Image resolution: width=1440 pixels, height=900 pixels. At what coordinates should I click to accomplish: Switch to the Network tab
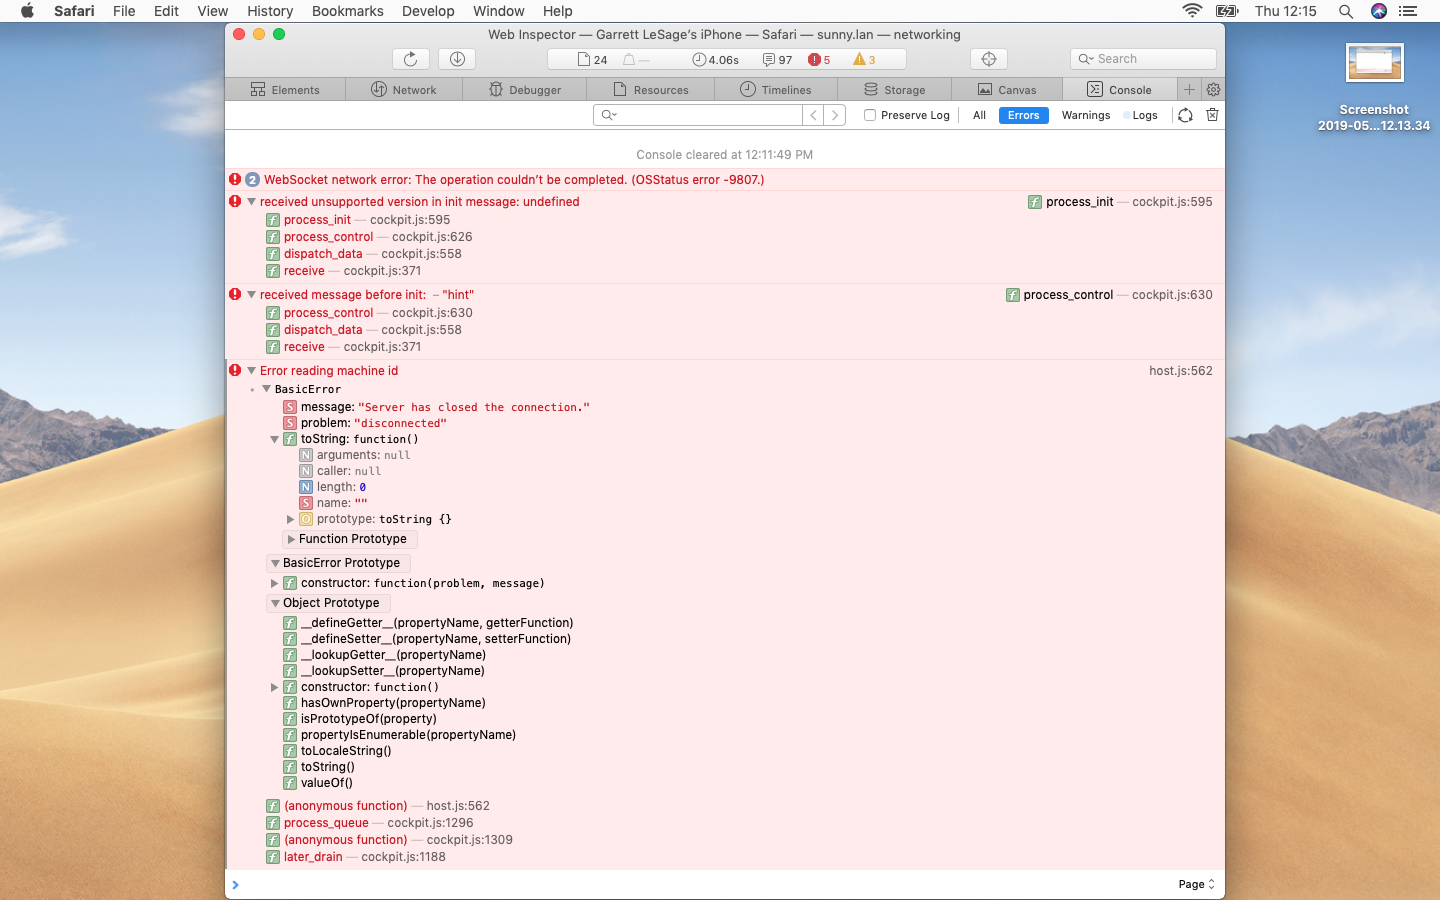pos(404,89)
